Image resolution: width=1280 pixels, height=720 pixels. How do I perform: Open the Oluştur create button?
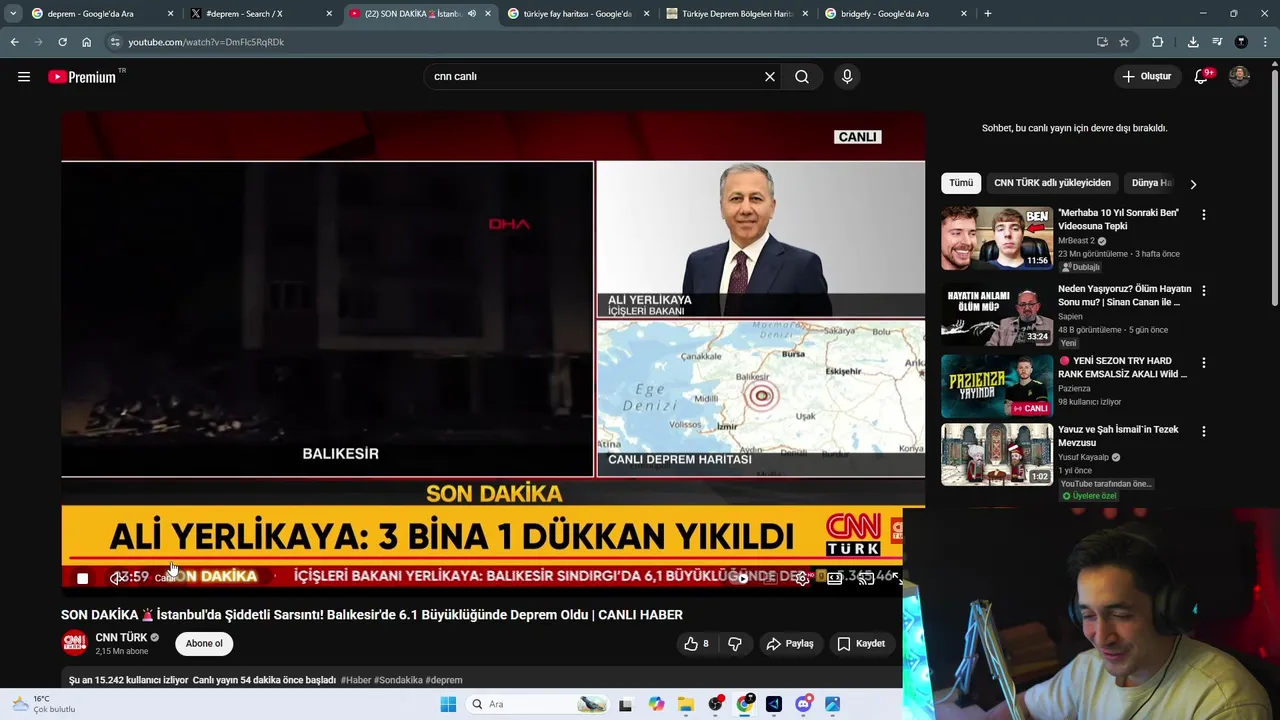point(1147,76)
